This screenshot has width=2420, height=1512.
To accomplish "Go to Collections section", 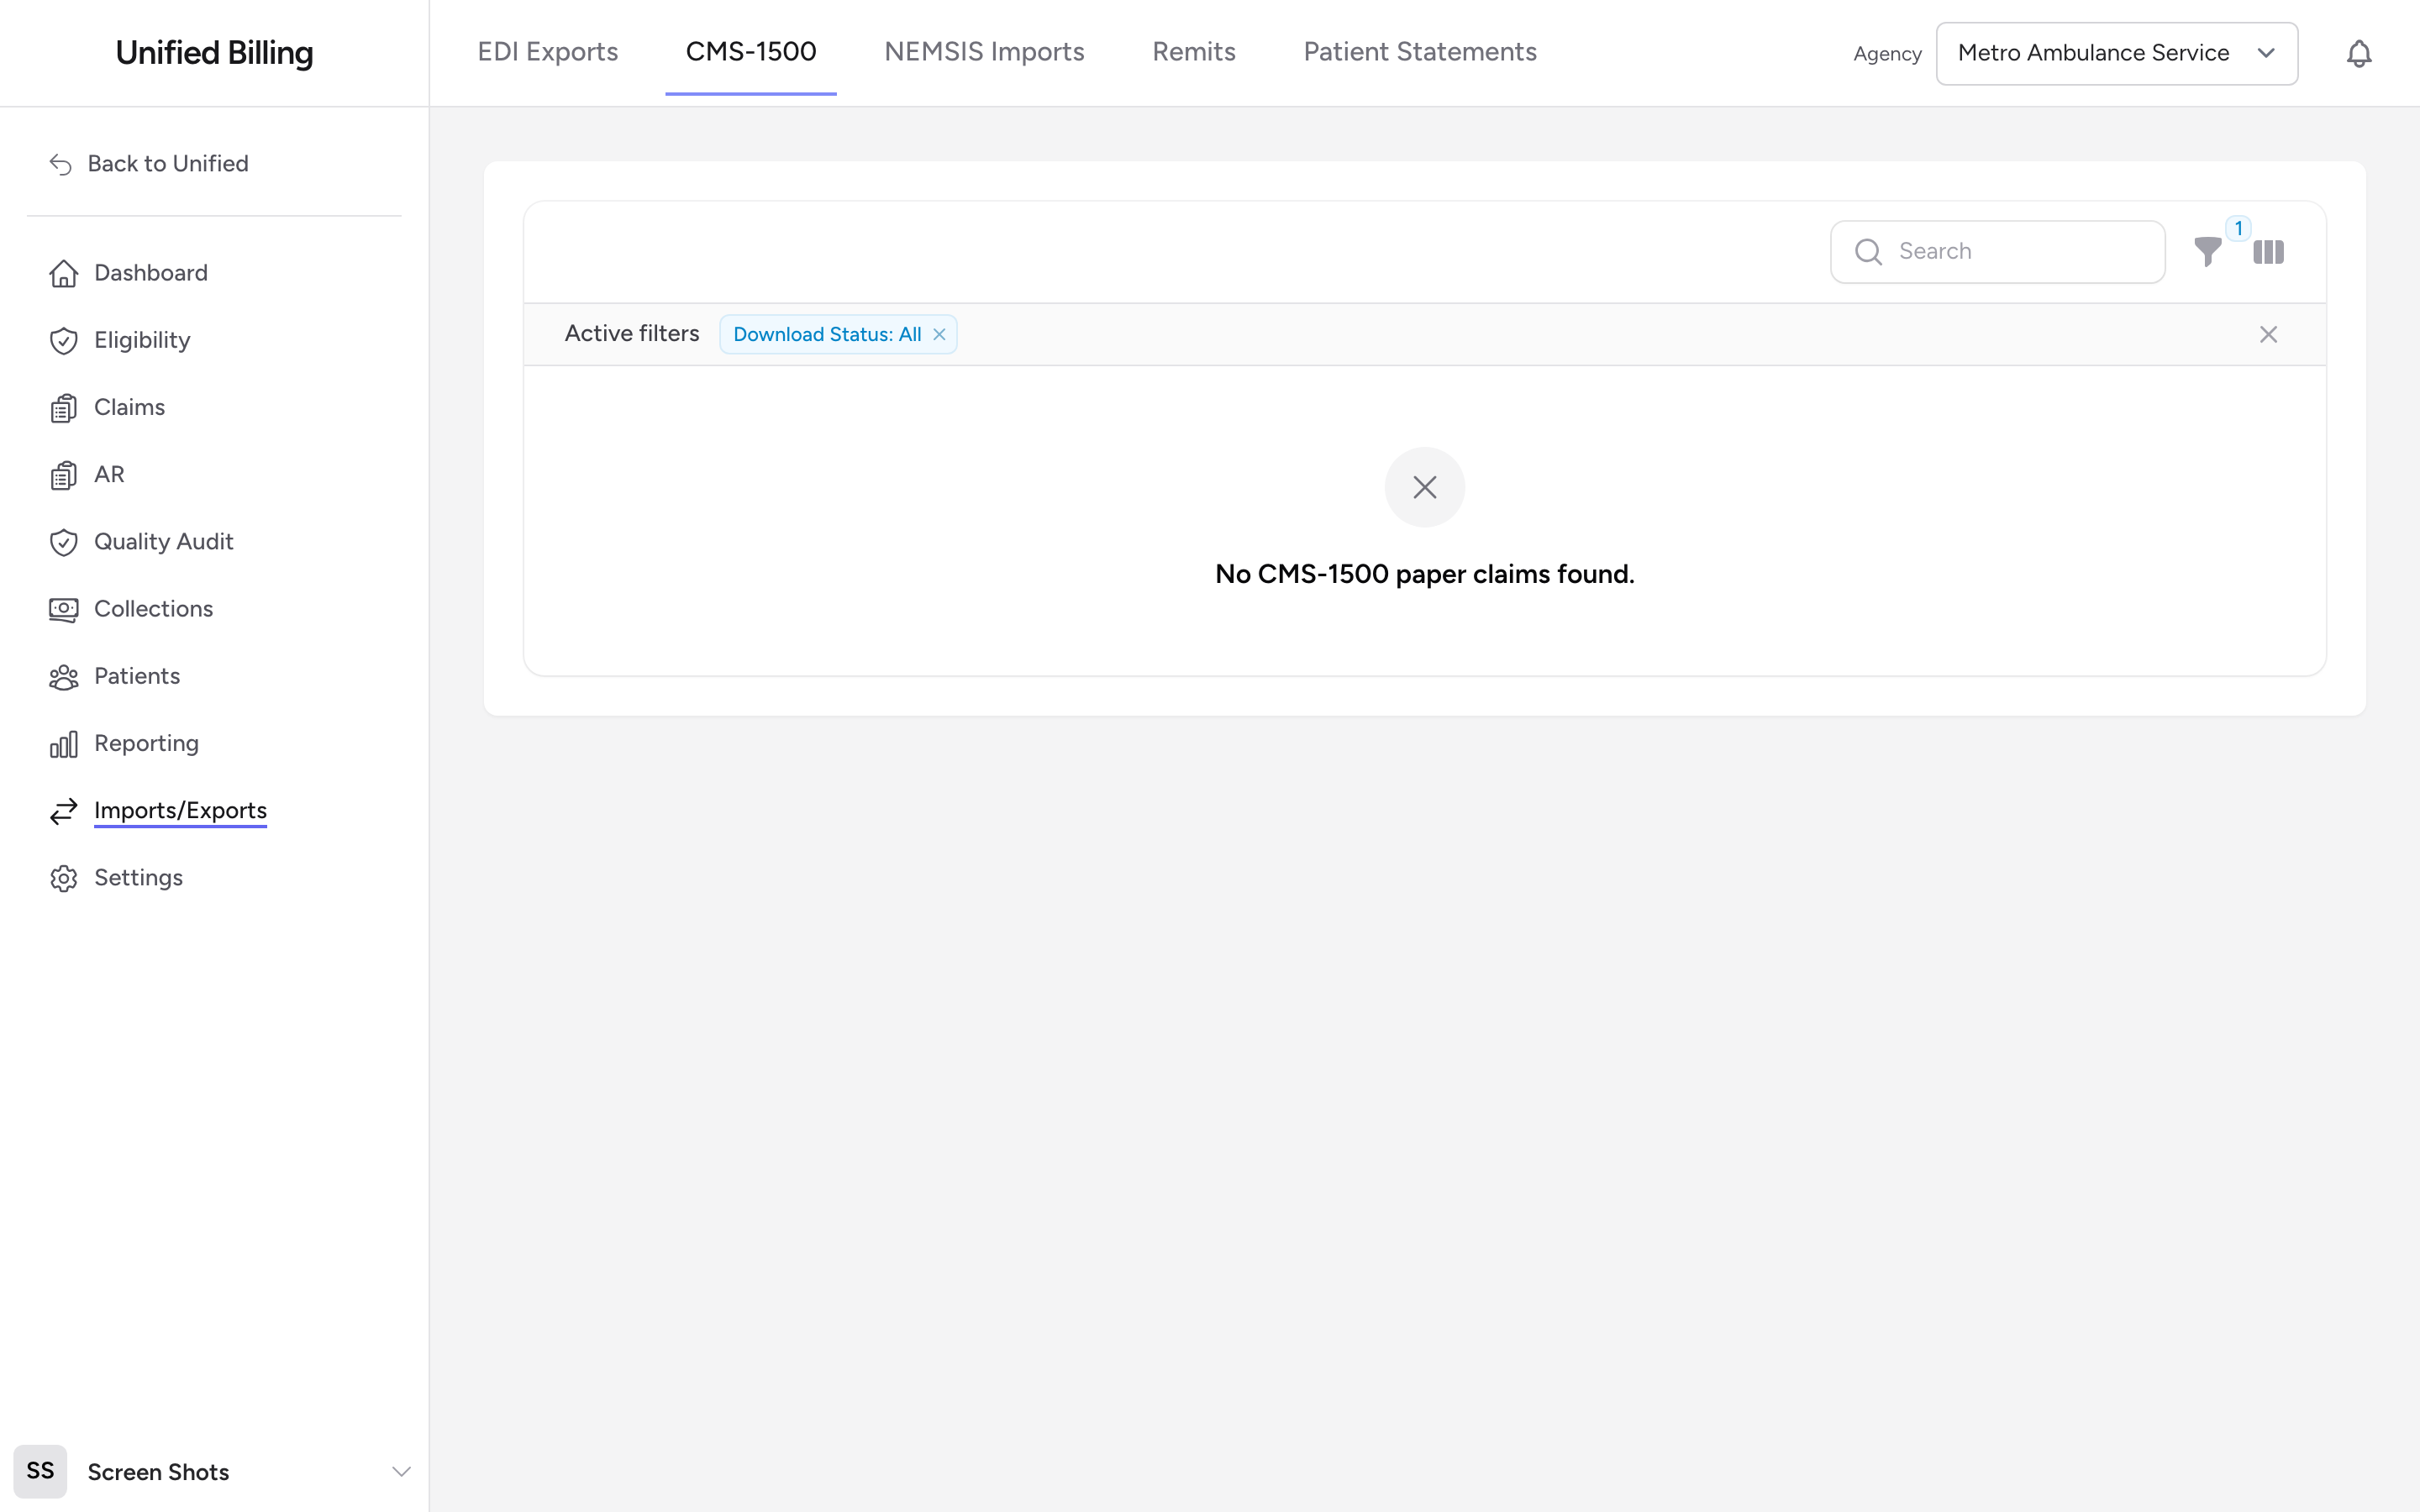I will [153, 609].
